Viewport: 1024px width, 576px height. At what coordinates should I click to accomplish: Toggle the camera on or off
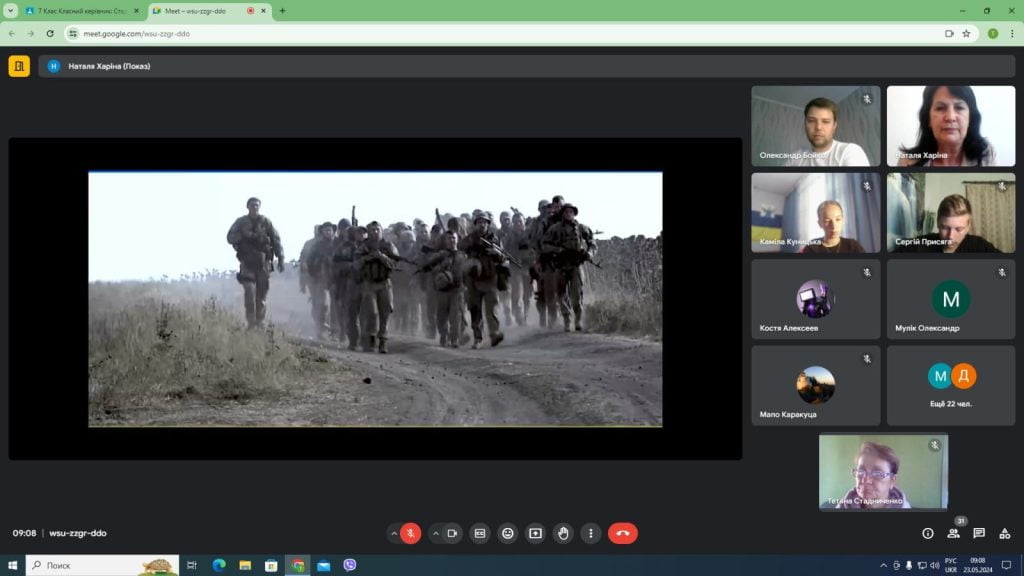(x=452, y=534)
